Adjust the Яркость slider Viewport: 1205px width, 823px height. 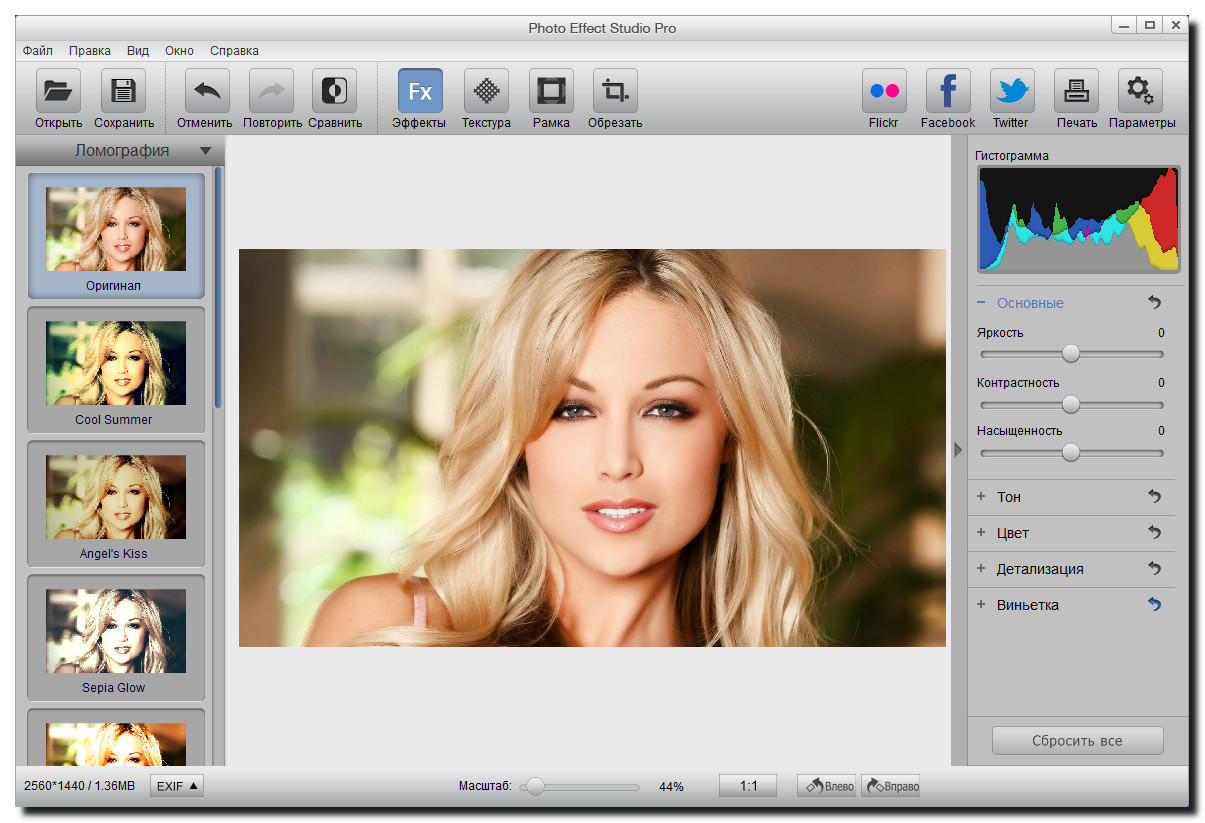click(x=1071, y=354)
